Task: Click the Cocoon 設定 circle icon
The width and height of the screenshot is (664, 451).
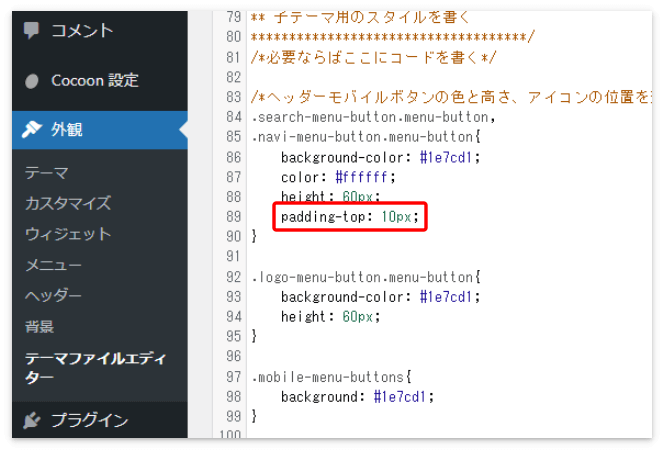Action: [x=32, y=81]
